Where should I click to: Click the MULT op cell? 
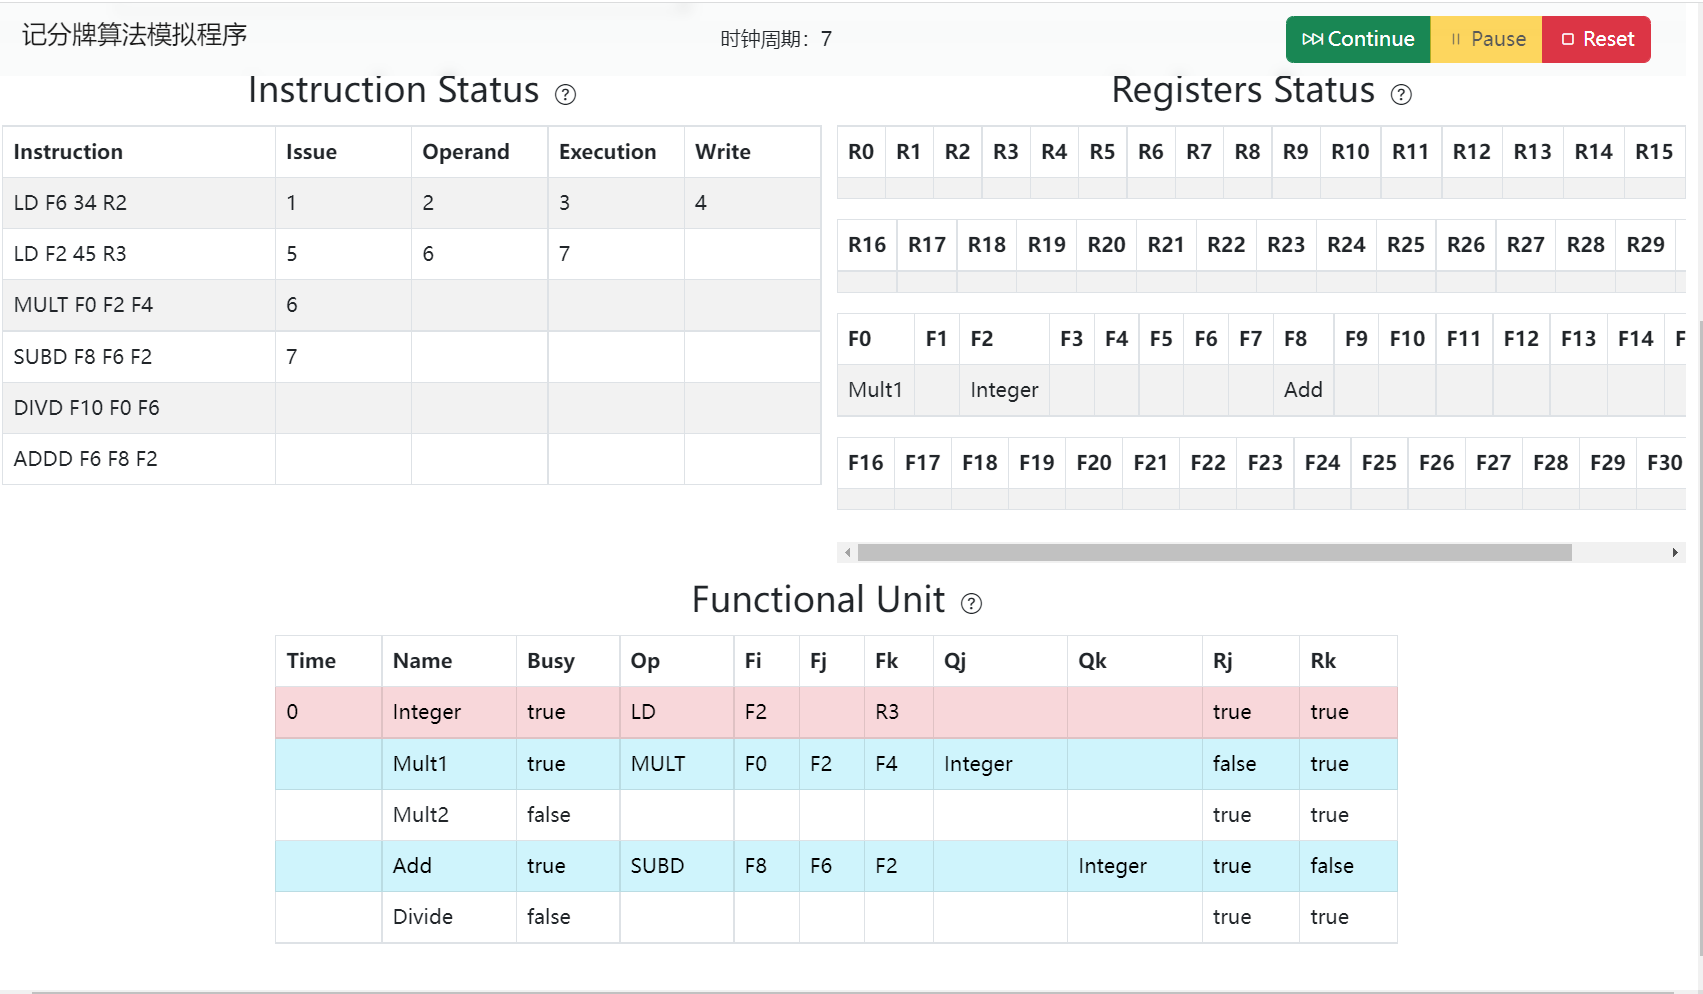point(676,764)
